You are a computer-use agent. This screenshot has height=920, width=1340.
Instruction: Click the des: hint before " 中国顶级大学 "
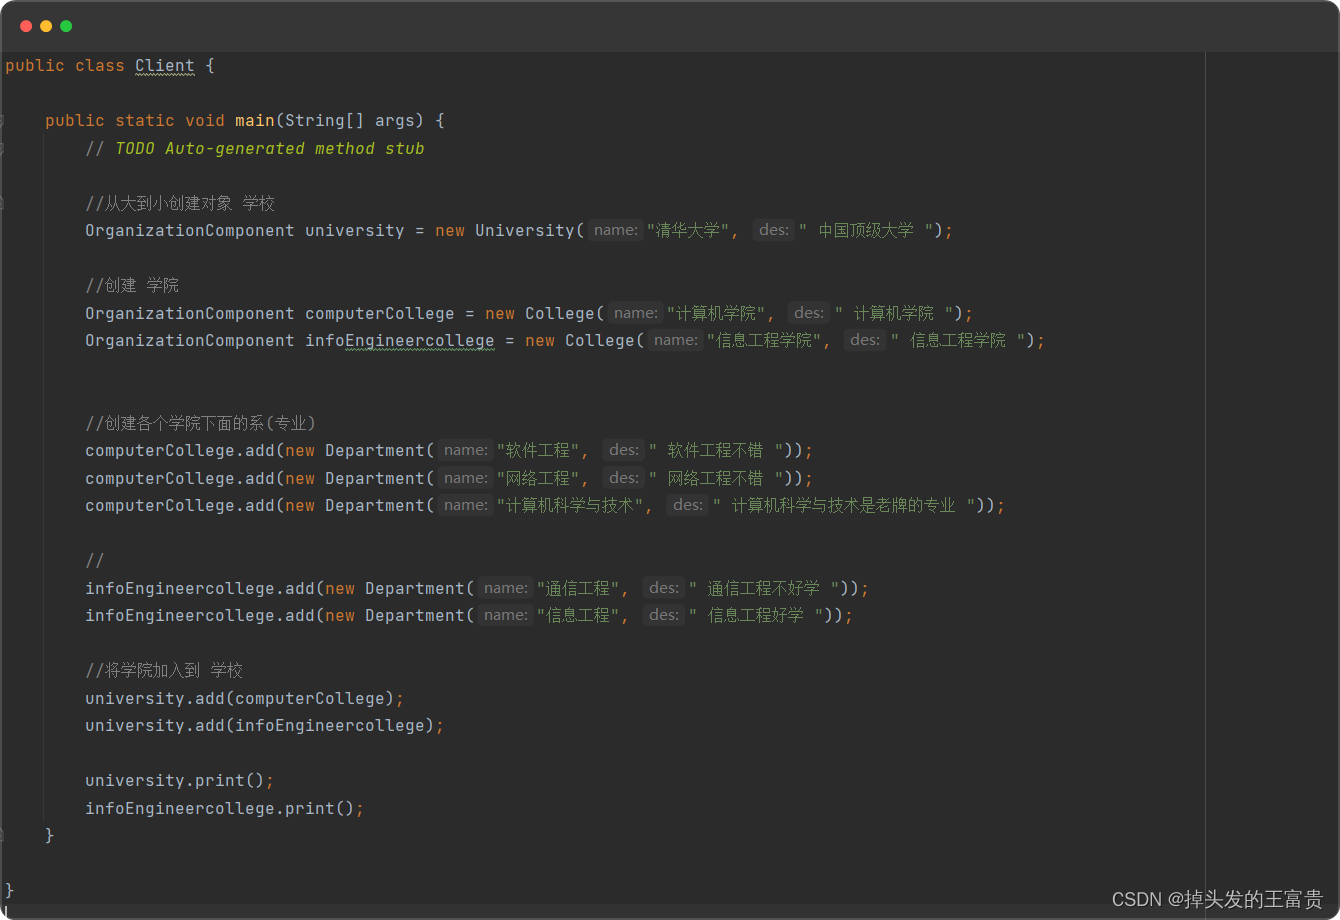point(774,231)
